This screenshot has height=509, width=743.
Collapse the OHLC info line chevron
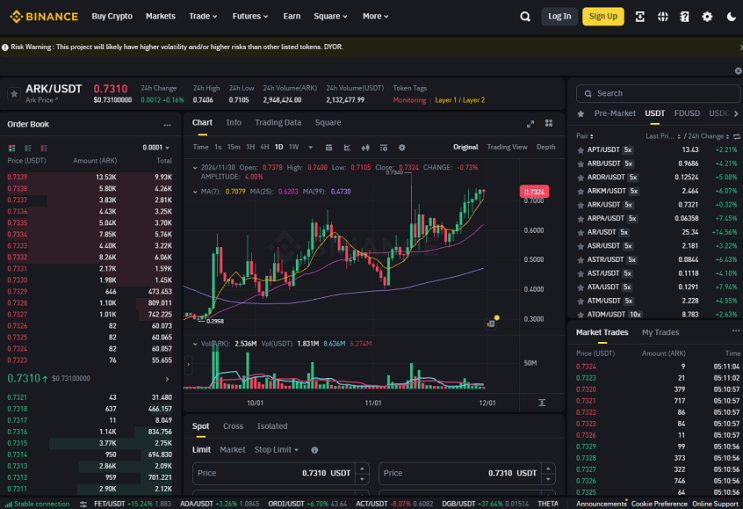click(x=195, y=168)
